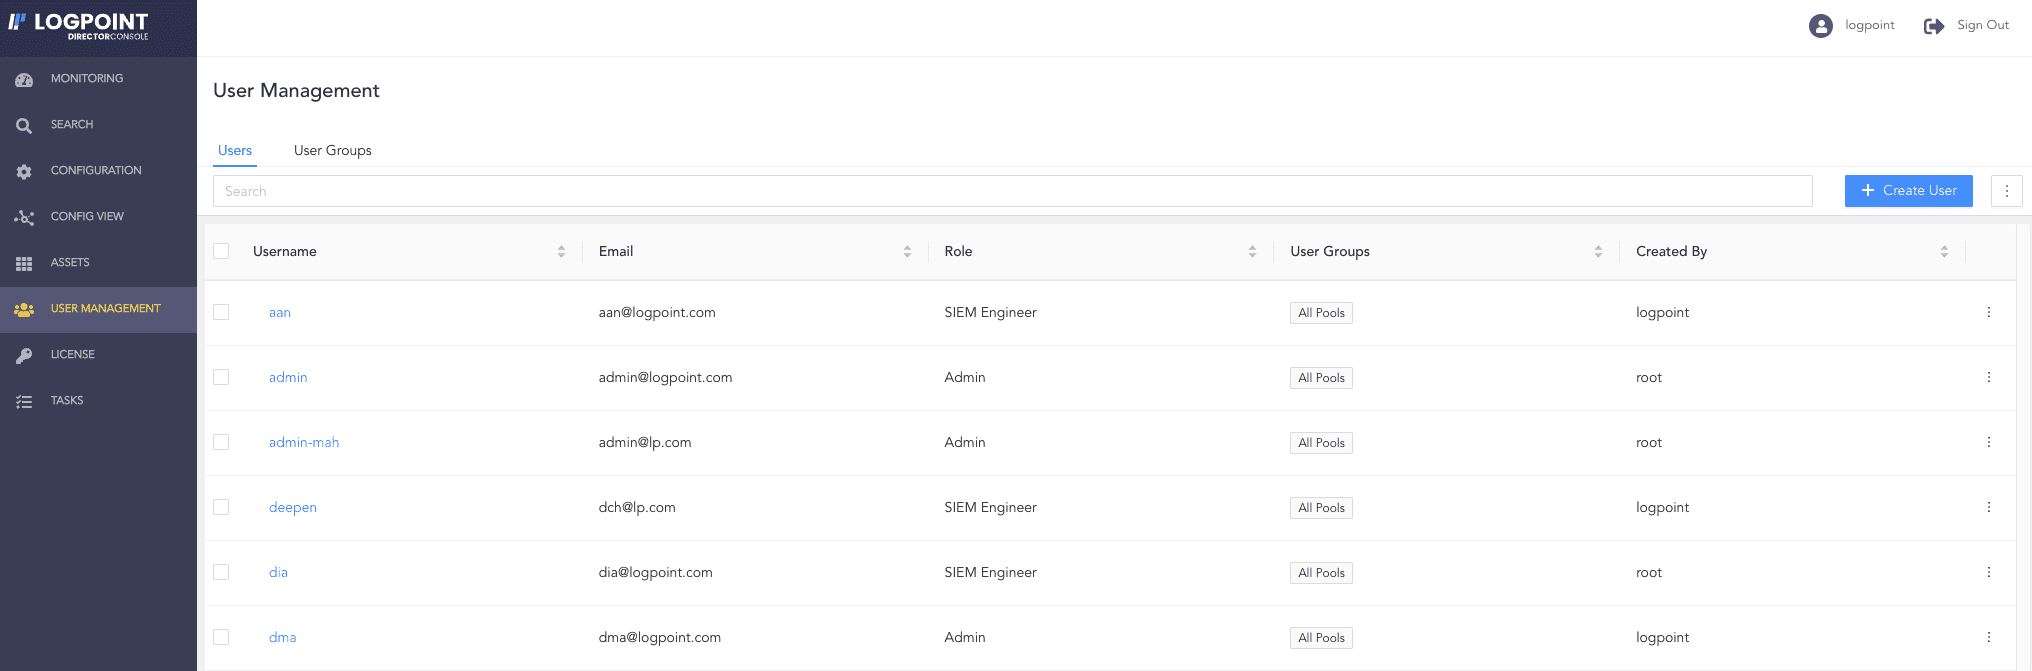The width and height of the screenshot is (2032, 671).
Task: Open Search via magnifier sidebar icon
Action: pos(24,125)
